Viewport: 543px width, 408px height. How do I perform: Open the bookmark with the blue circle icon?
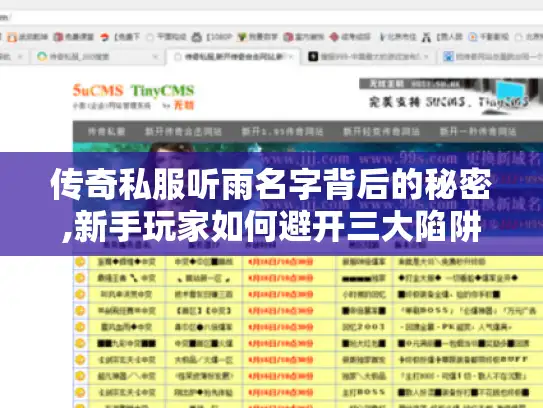click(488, 37)
